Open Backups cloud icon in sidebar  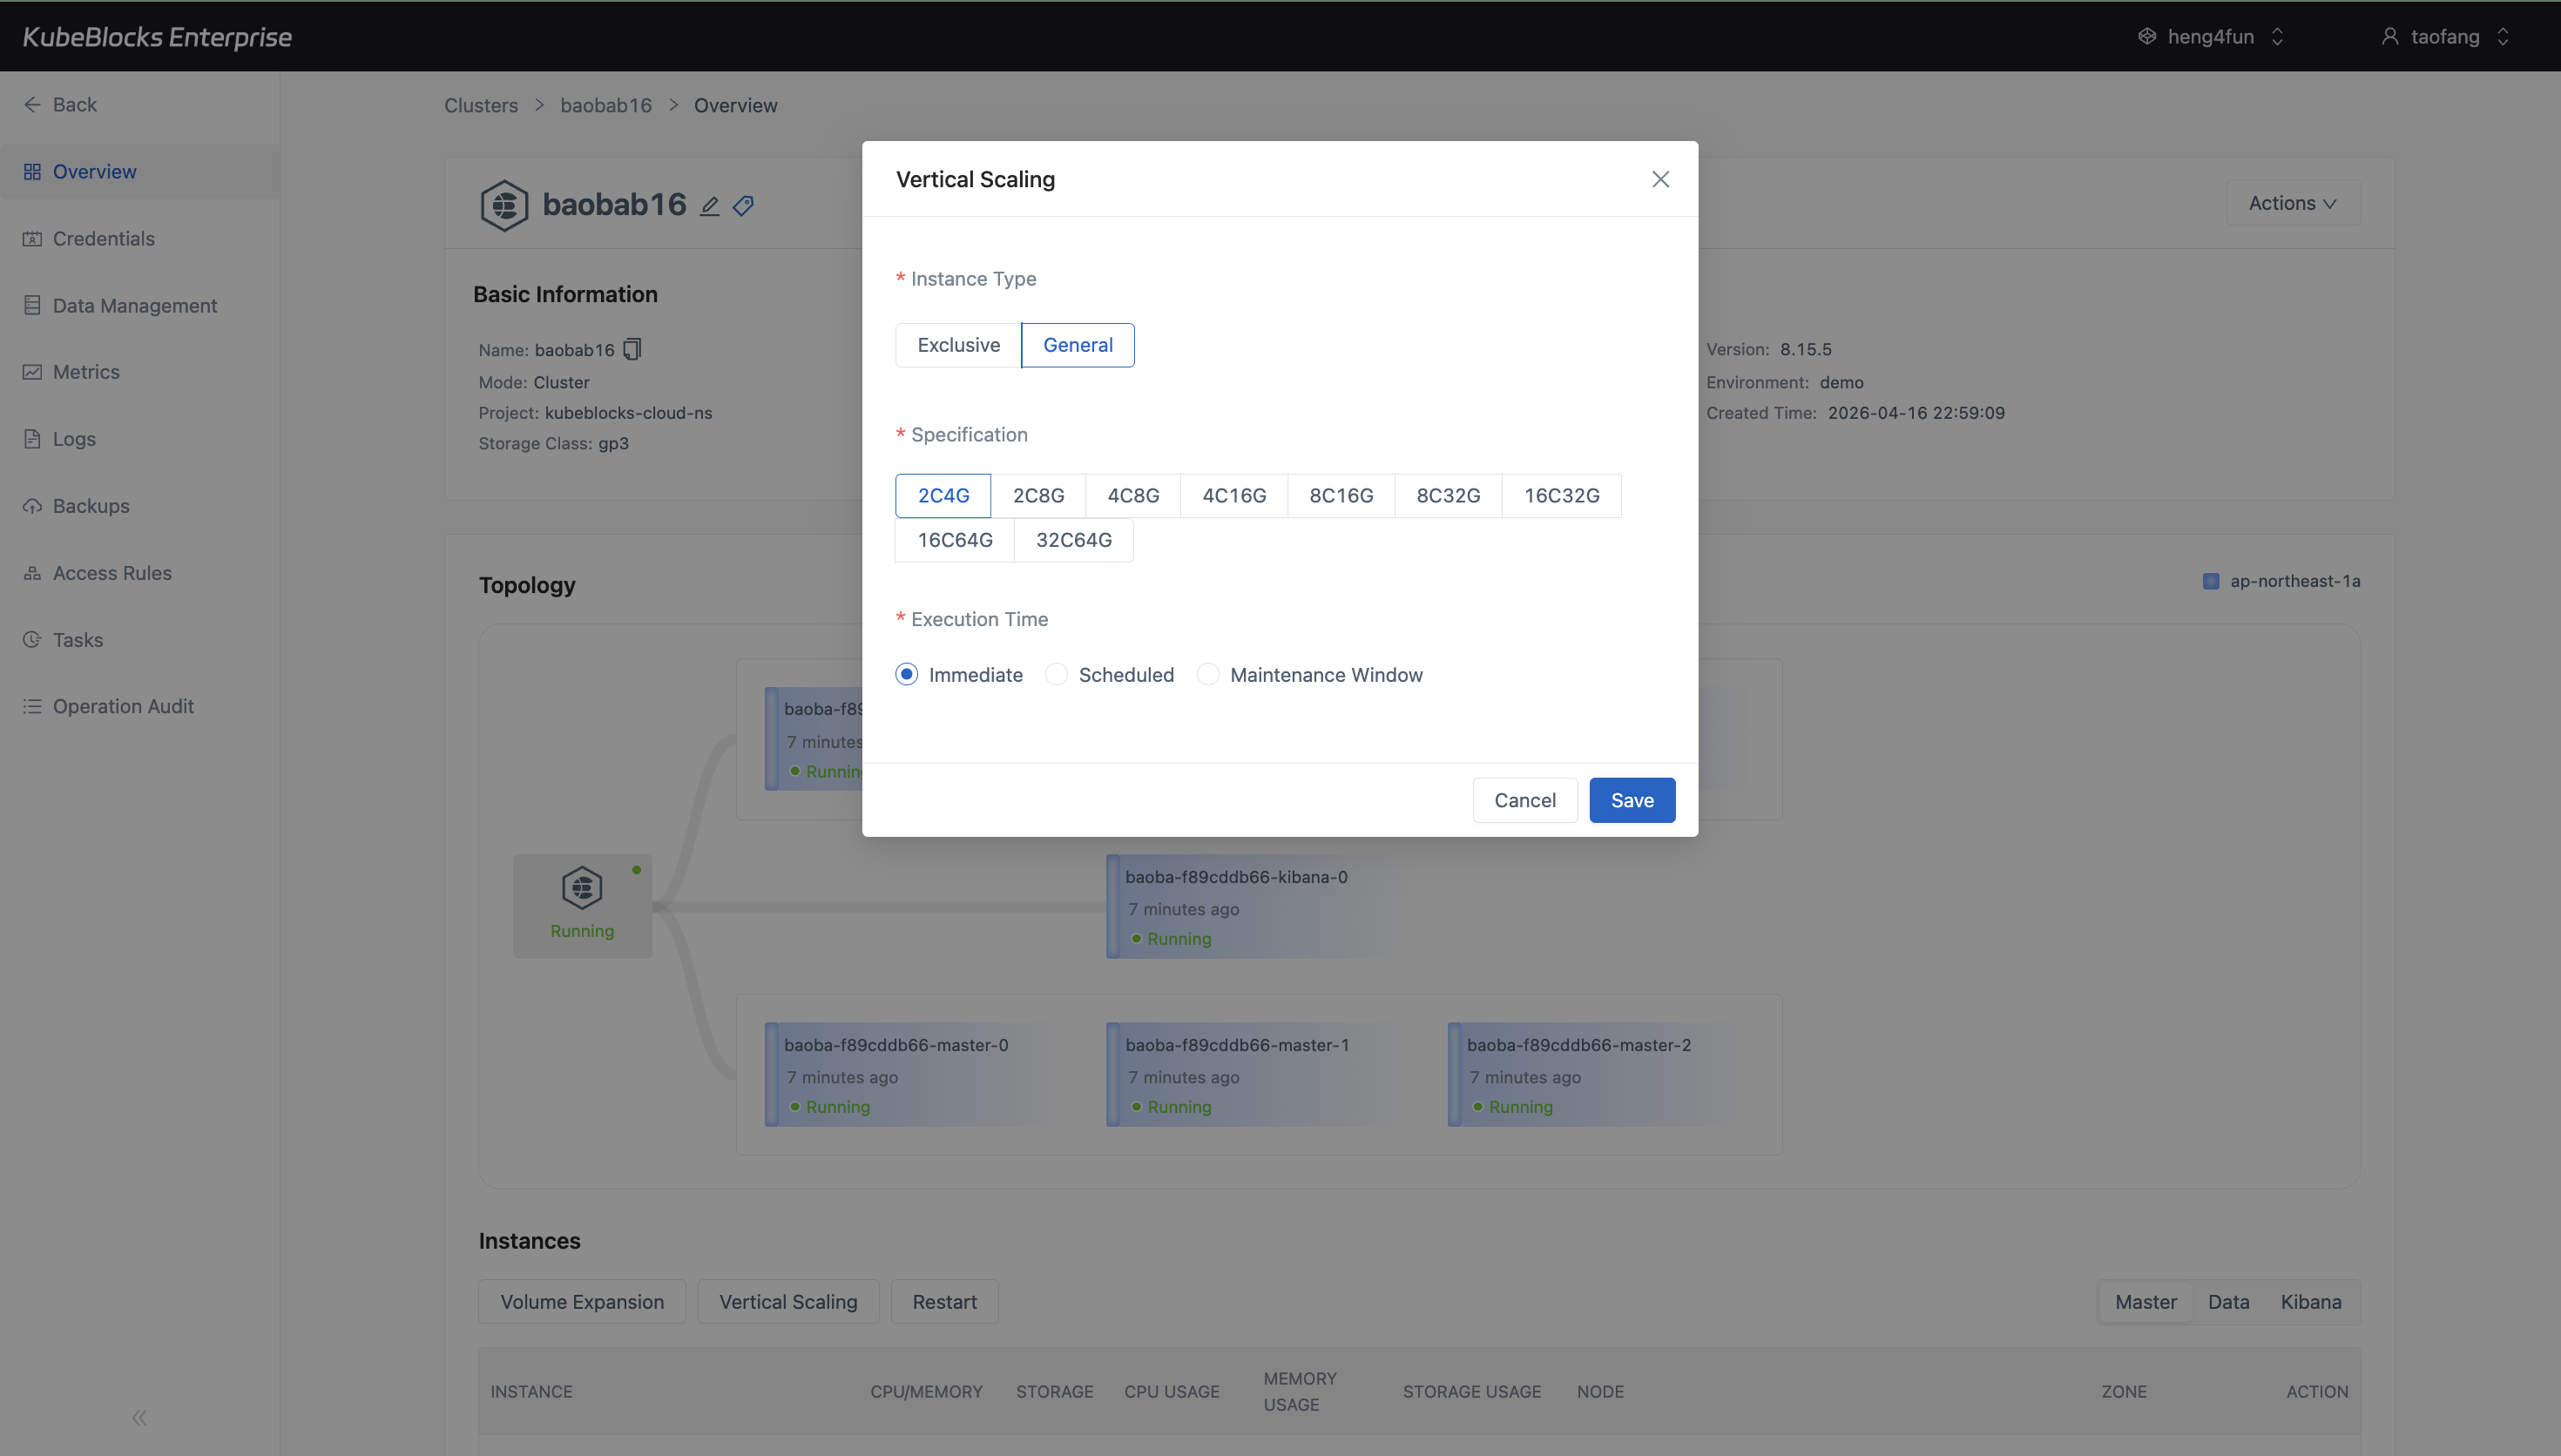(32, 506)
